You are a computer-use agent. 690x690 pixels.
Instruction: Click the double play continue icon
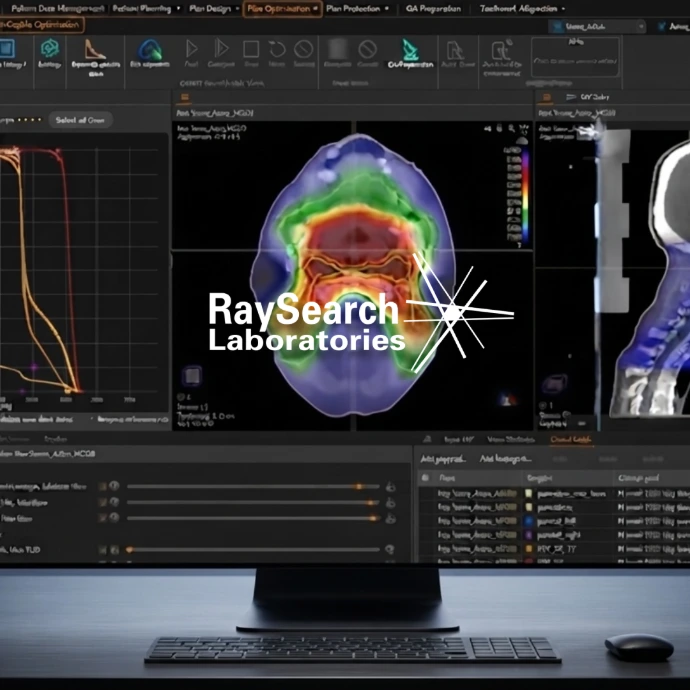(x=221, y=48)
